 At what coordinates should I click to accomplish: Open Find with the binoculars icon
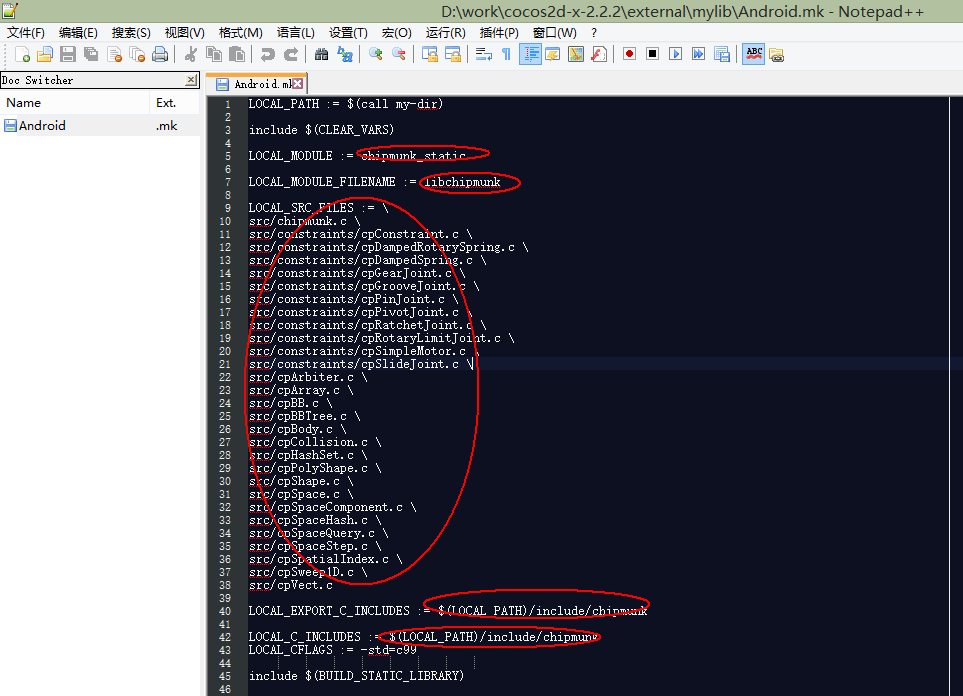pyautogui.click(x=321, y=55)
